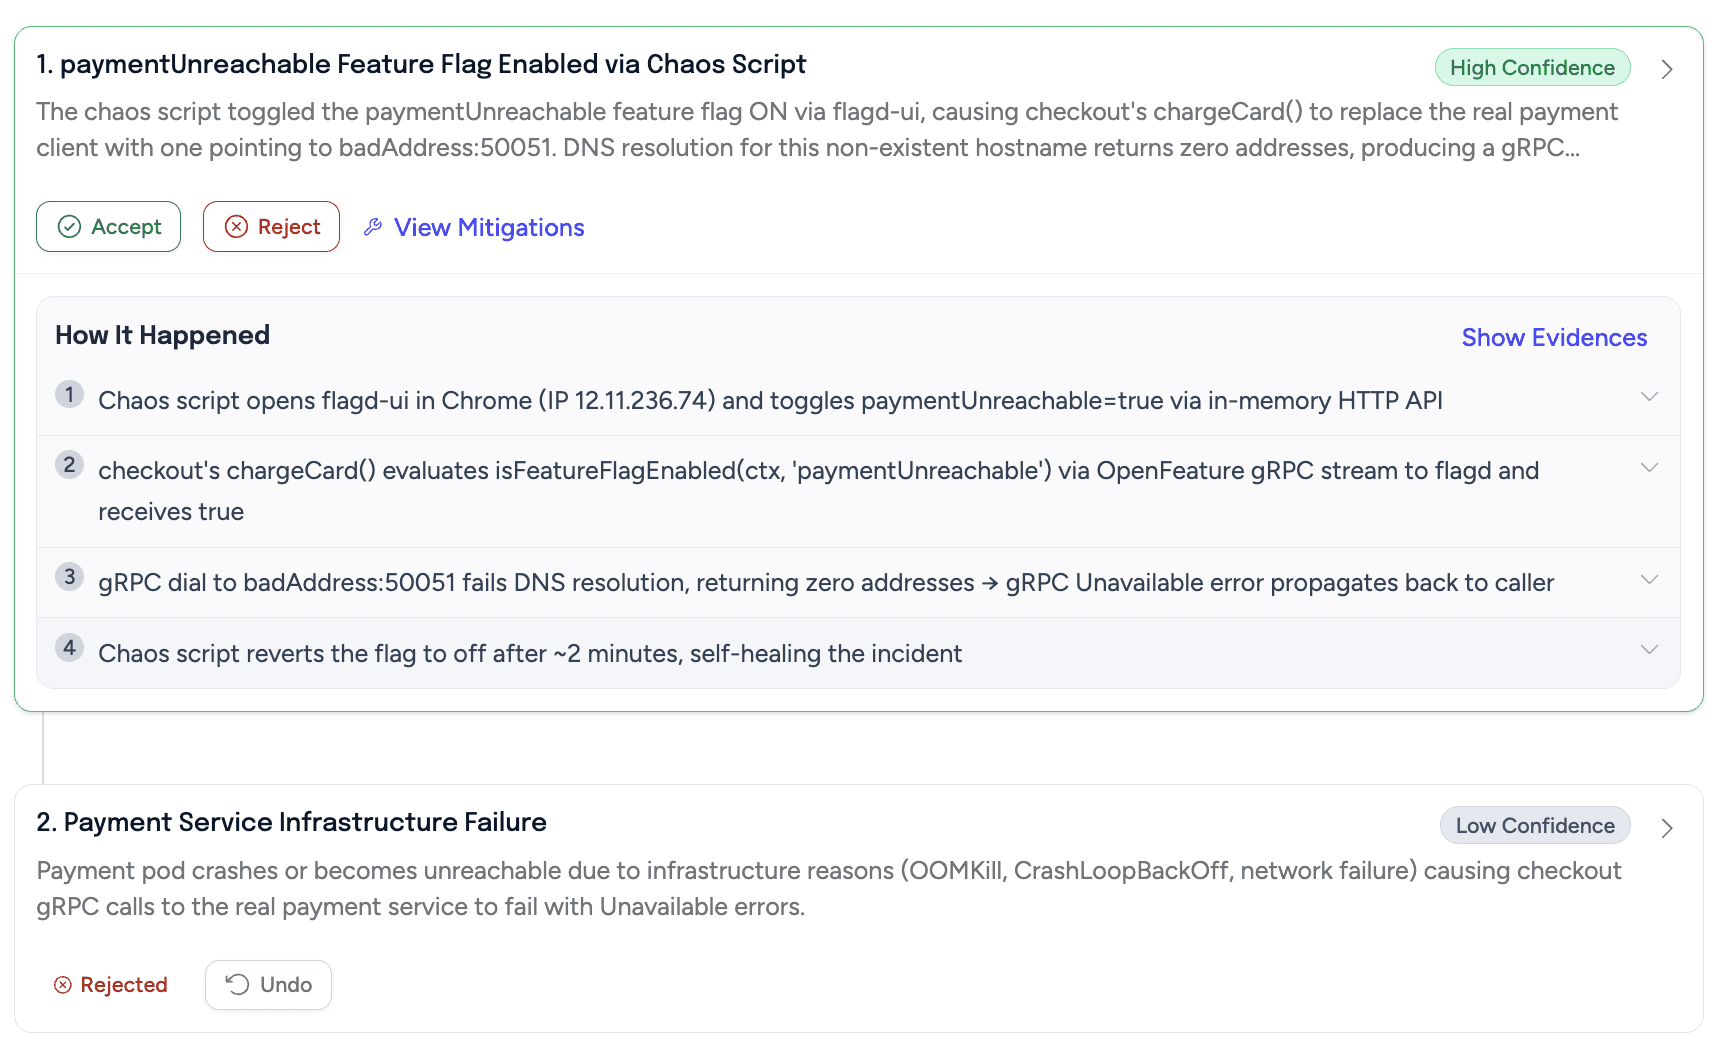Viewport: 1720px width, 1060px height.
Task: Expand step 3 gRPC dial failure details
Action: [1649, 580]
